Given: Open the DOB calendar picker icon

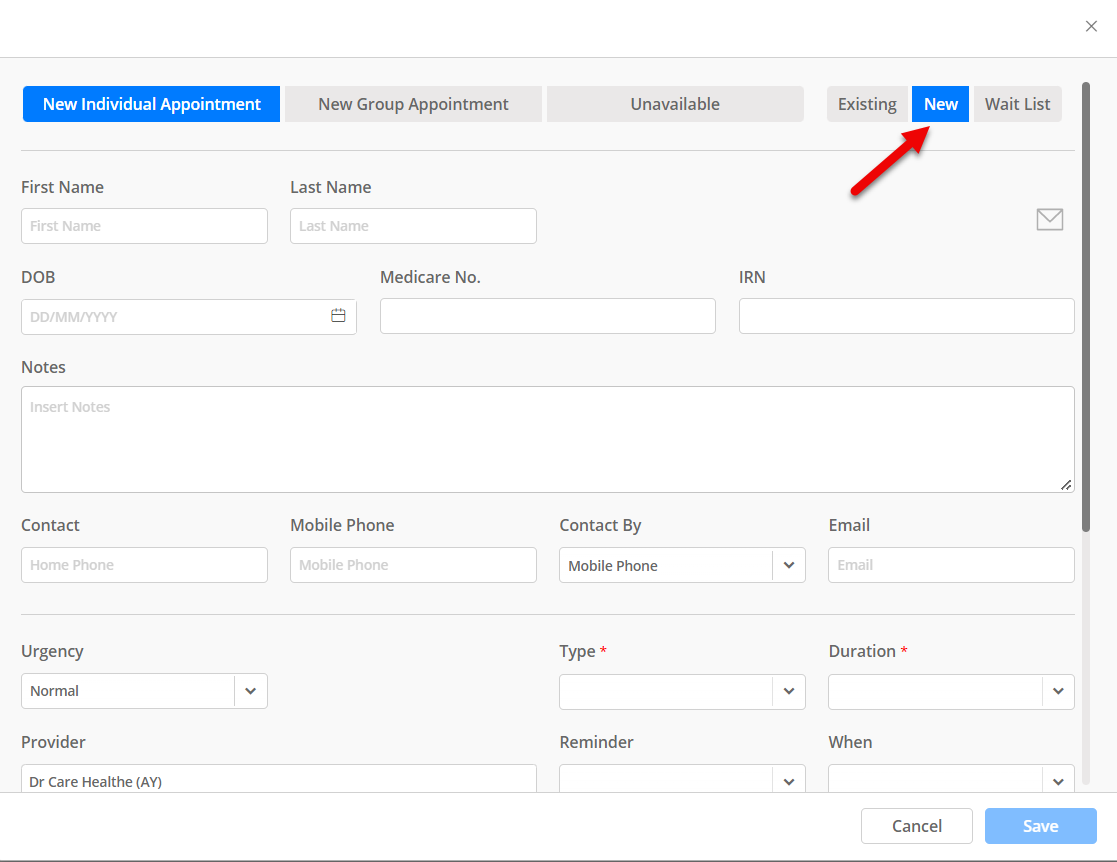Looking at the screenshot, I should [339, 316].
